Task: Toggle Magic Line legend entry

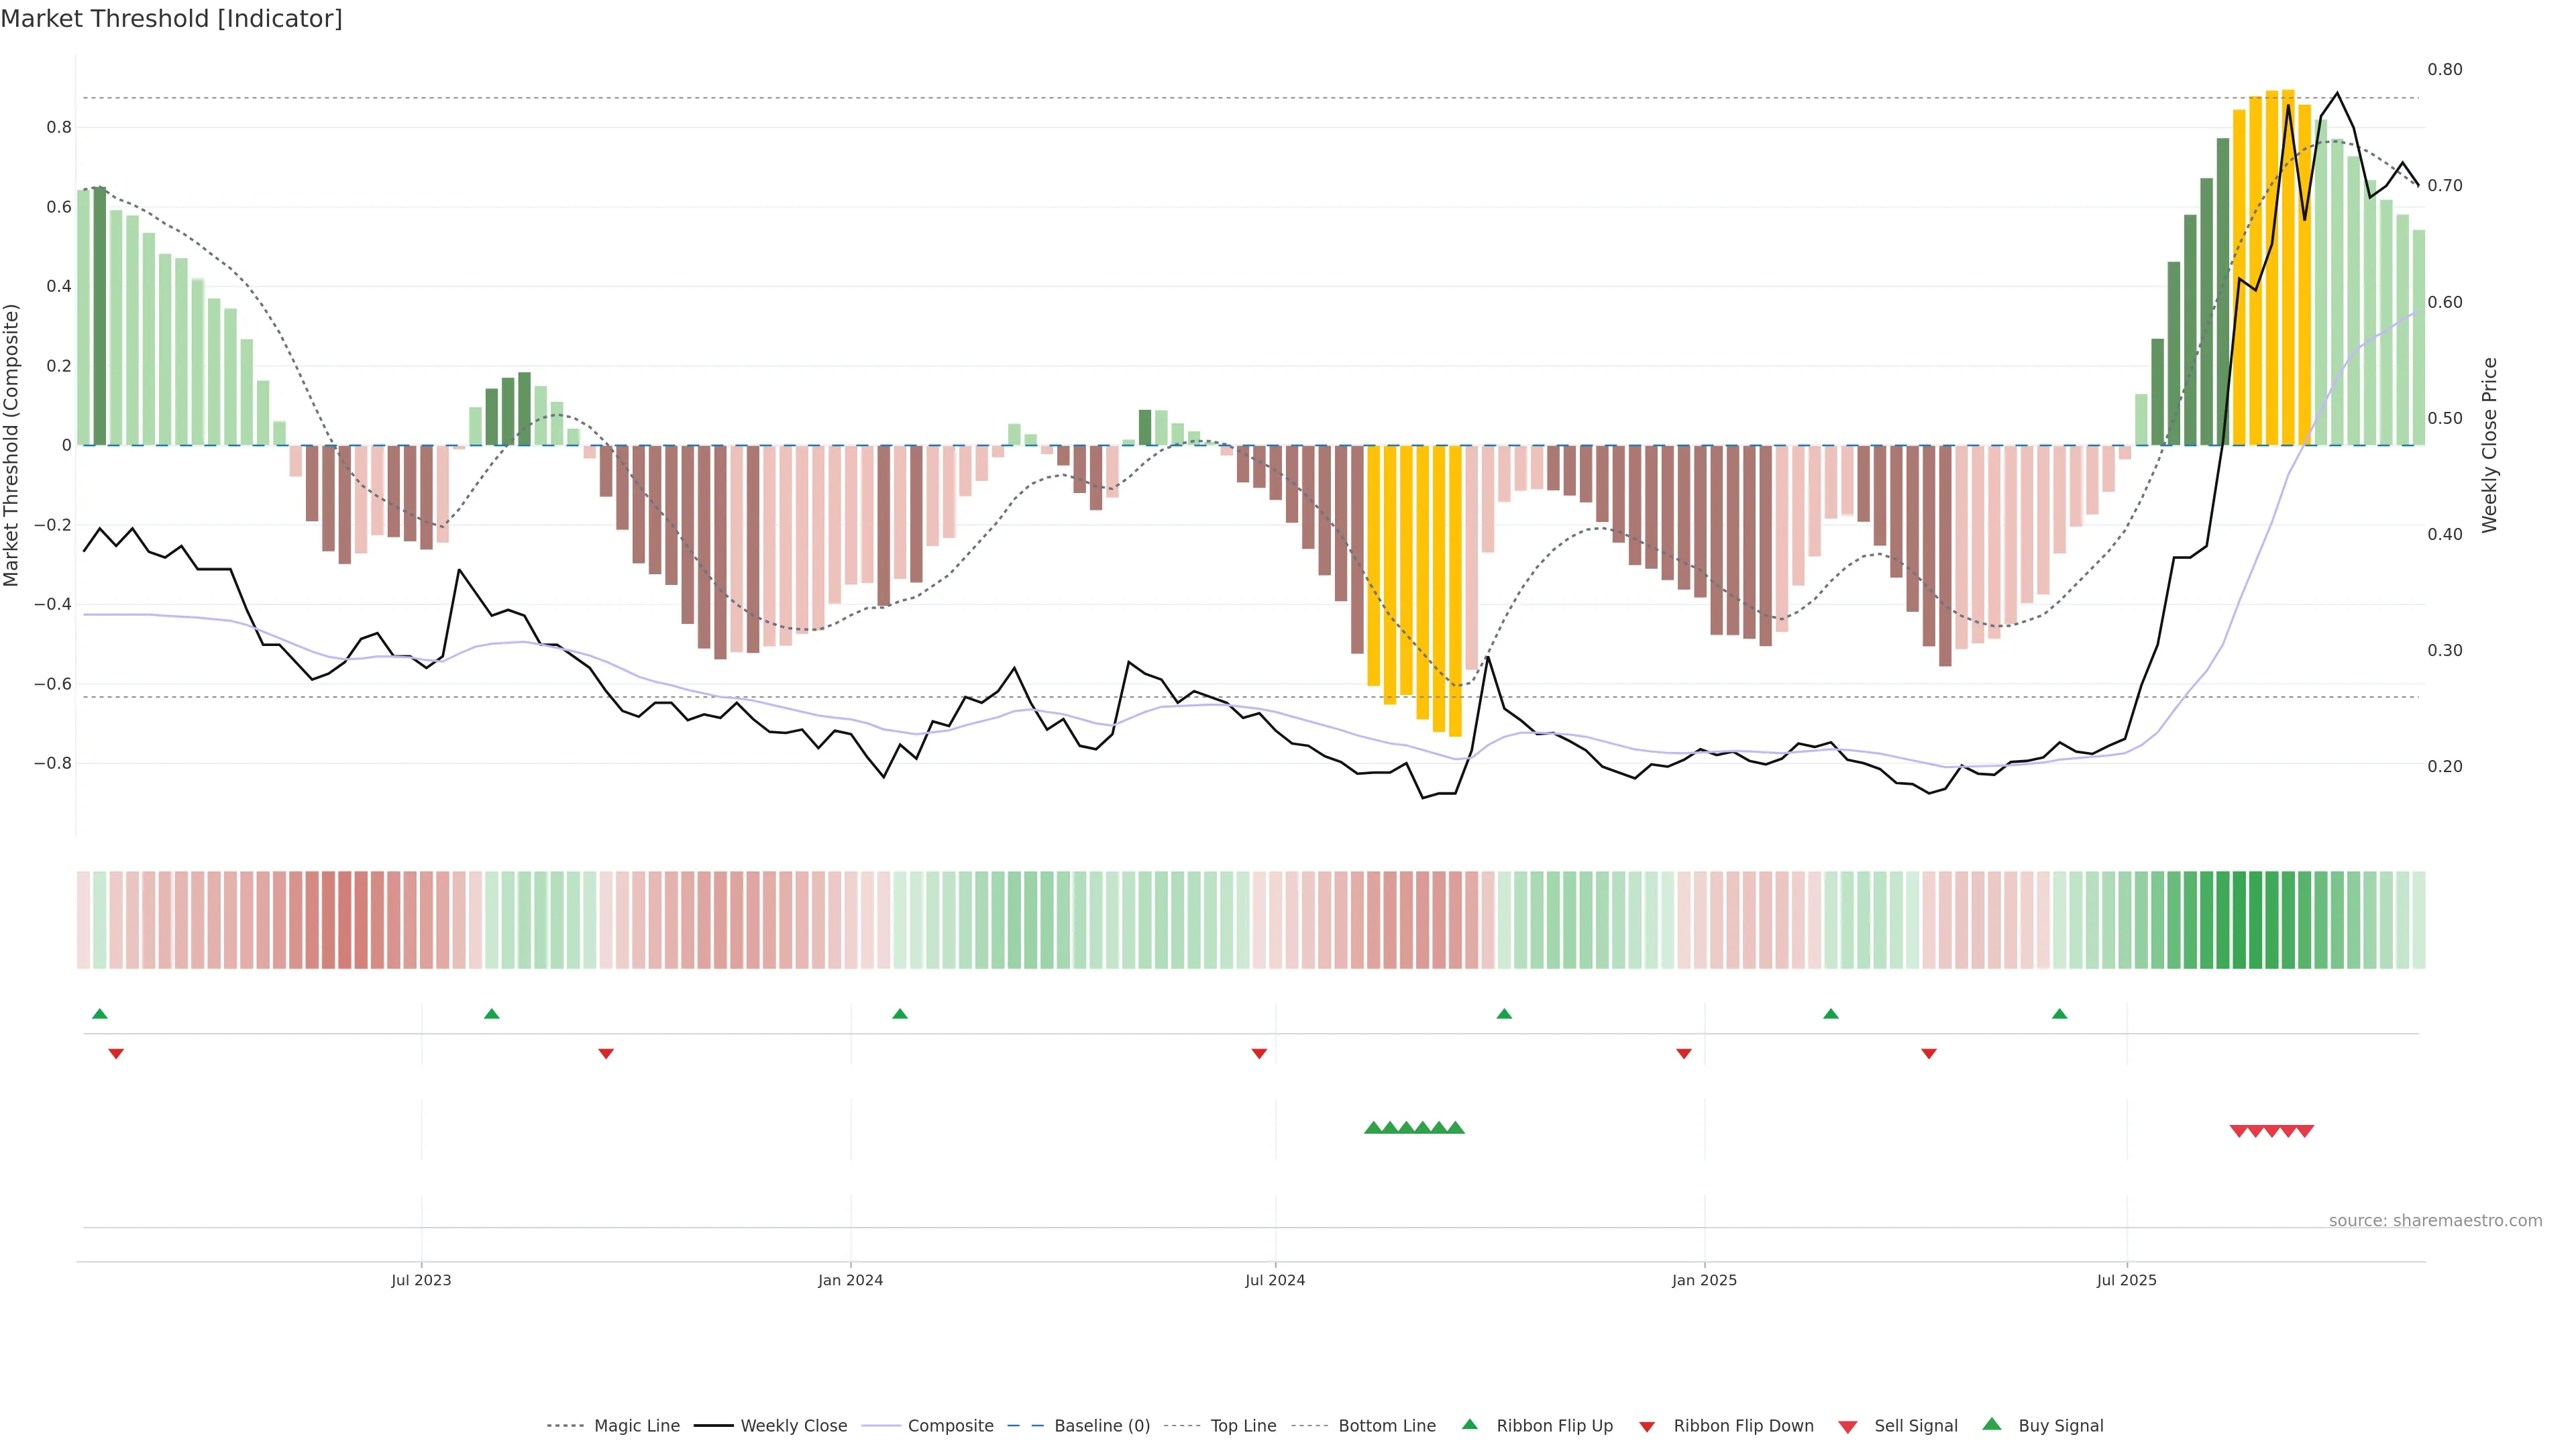Action: [x=636, y=1426]
